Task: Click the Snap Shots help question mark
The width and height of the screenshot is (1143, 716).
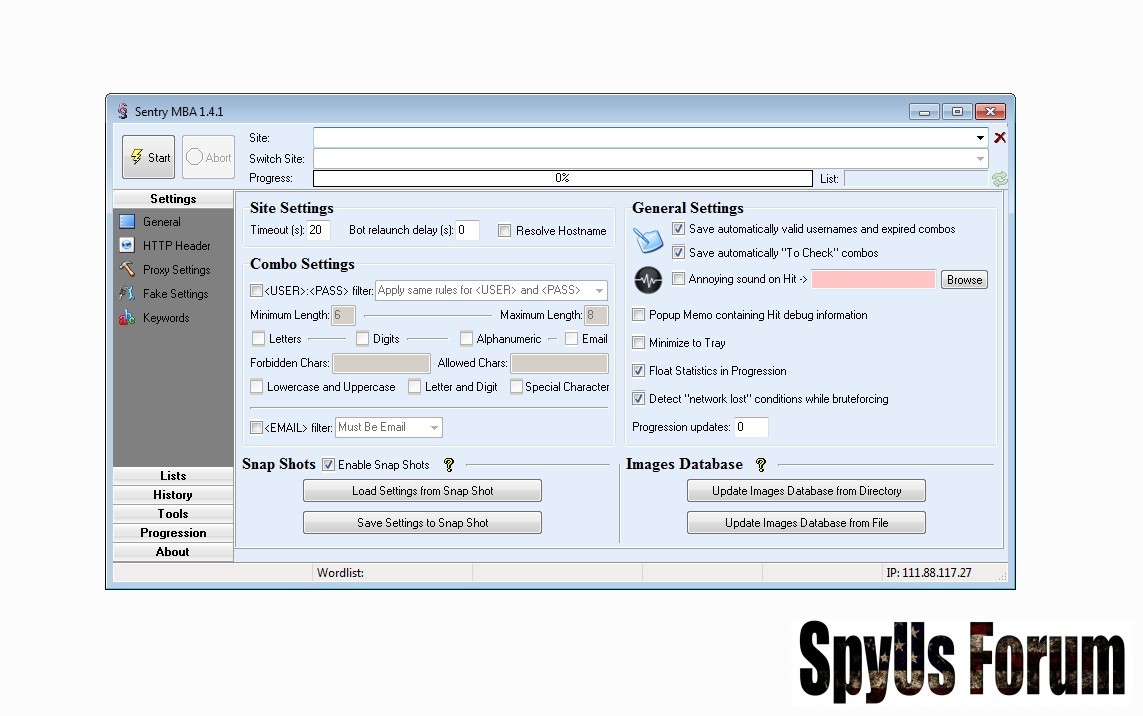Action: [449, 465]
